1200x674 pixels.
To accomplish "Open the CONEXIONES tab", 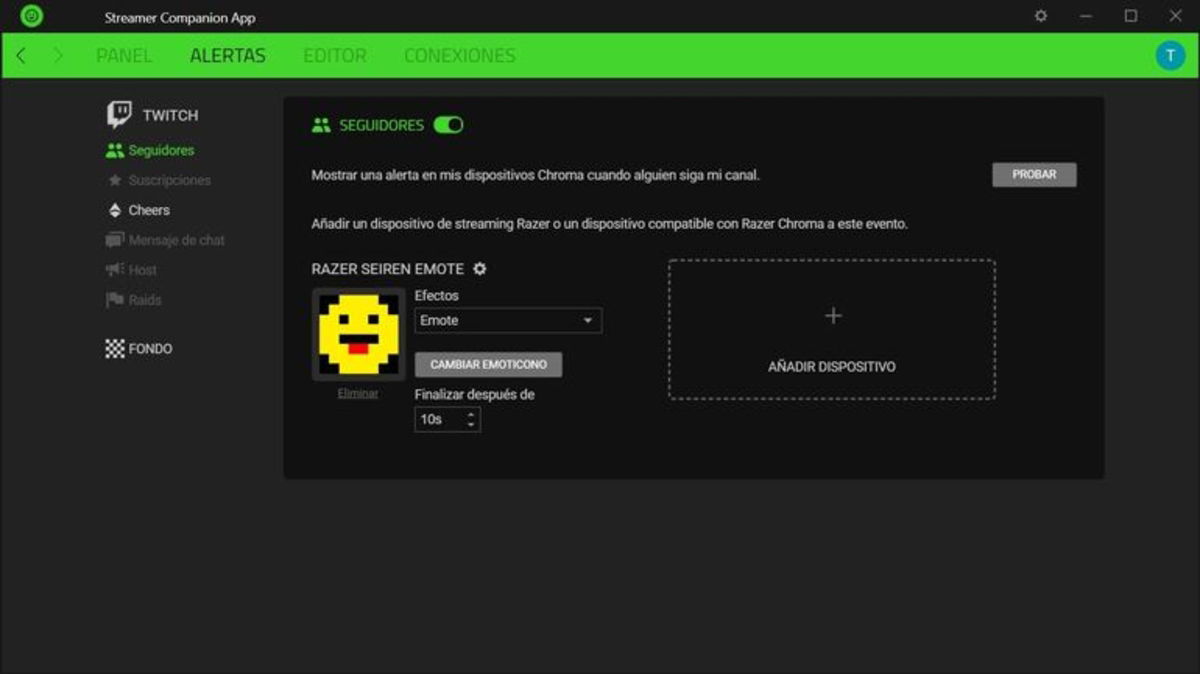I will 459,56.
